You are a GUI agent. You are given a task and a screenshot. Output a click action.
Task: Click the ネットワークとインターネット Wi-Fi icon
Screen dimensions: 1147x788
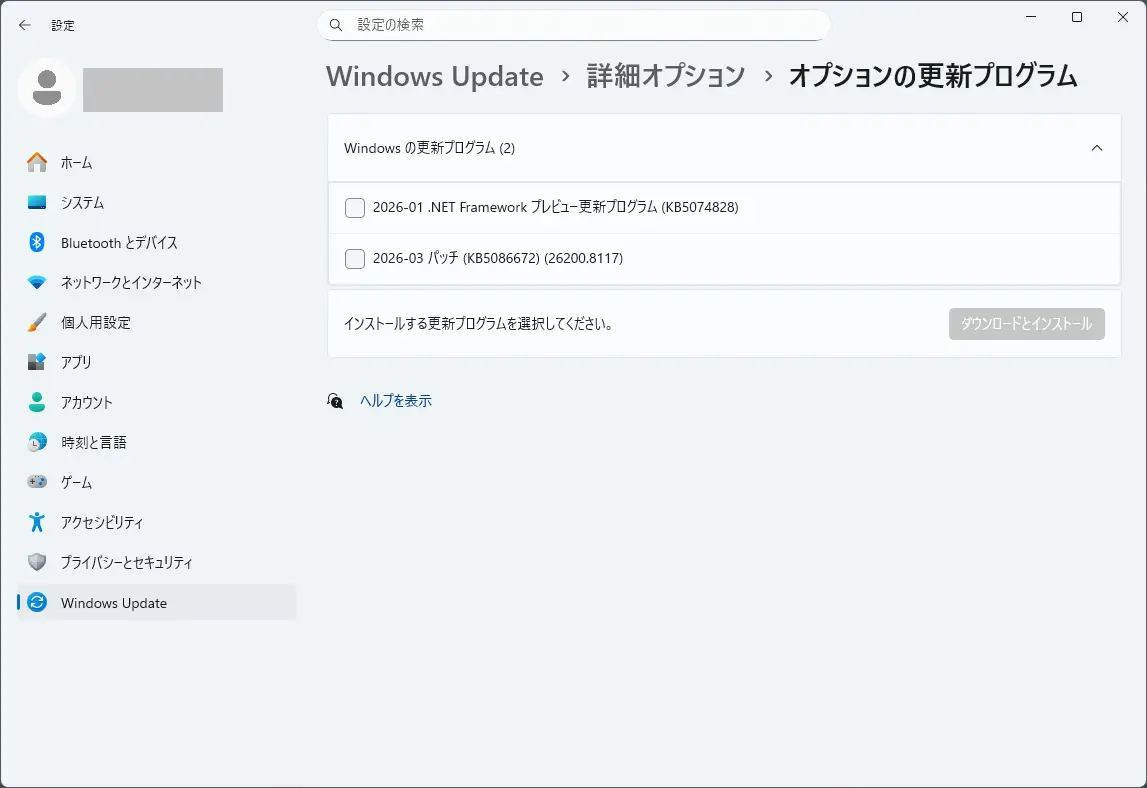[x=37, y=282]
